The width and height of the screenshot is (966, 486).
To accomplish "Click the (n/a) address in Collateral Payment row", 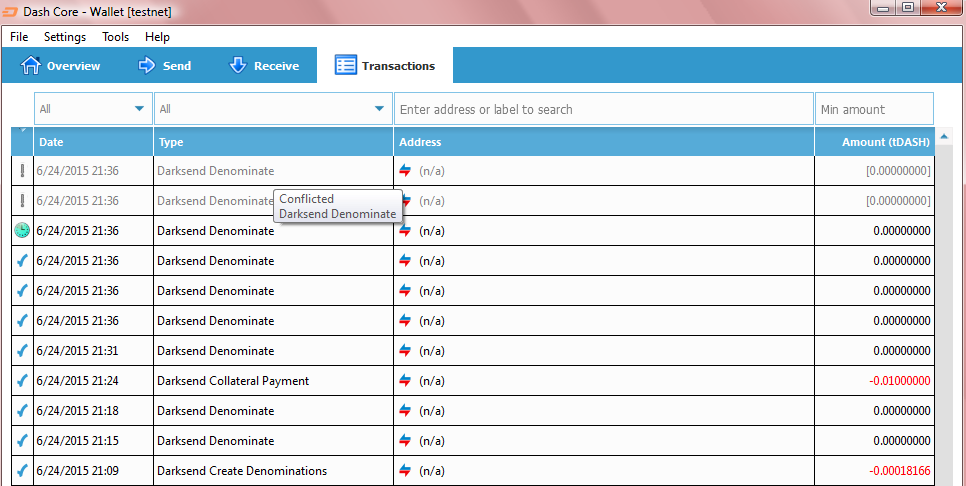I will (432, 381).
